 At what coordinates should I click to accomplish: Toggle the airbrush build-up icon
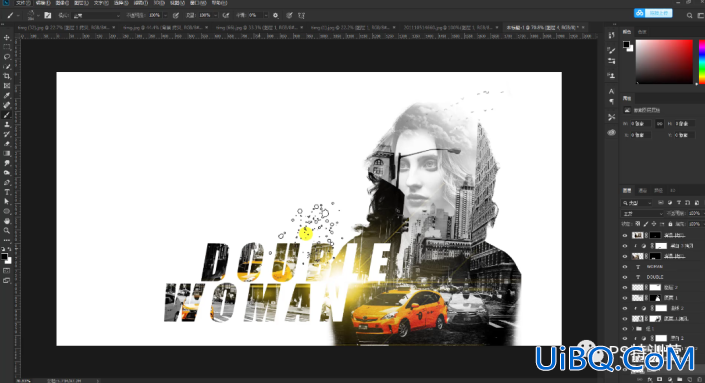(226, 15)
